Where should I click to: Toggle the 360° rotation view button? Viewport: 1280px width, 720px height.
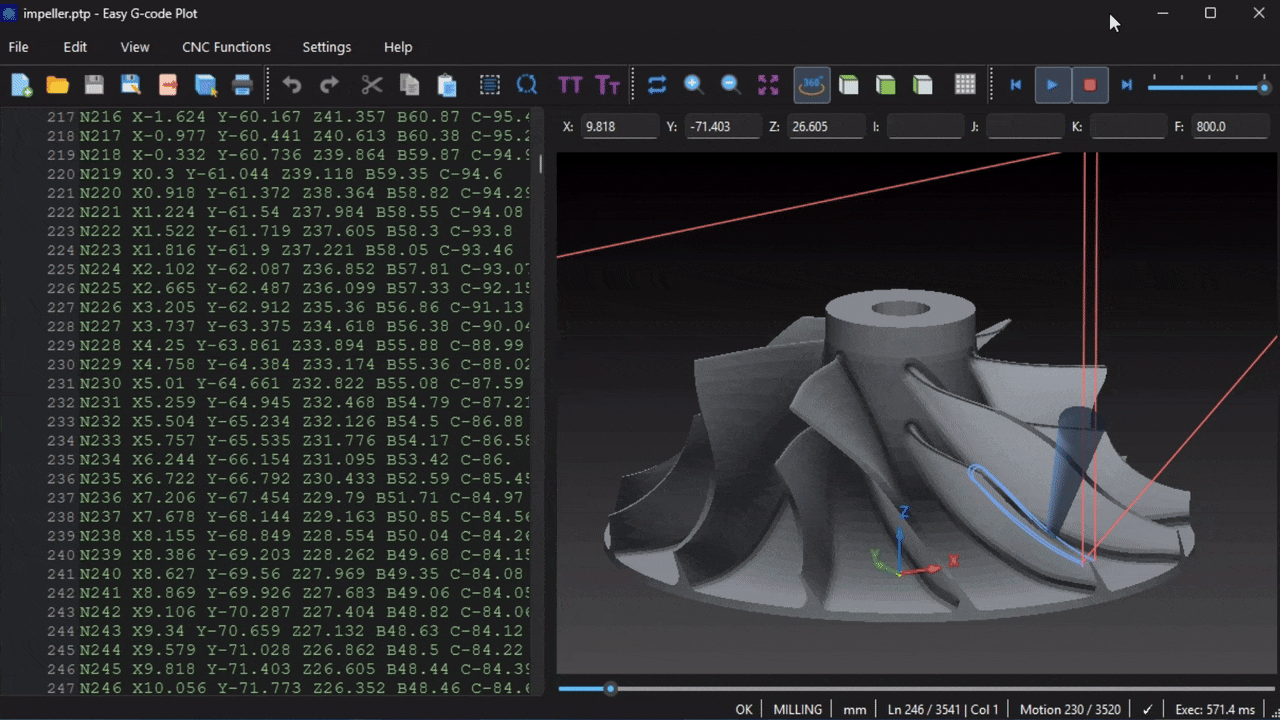click(812, 85)
